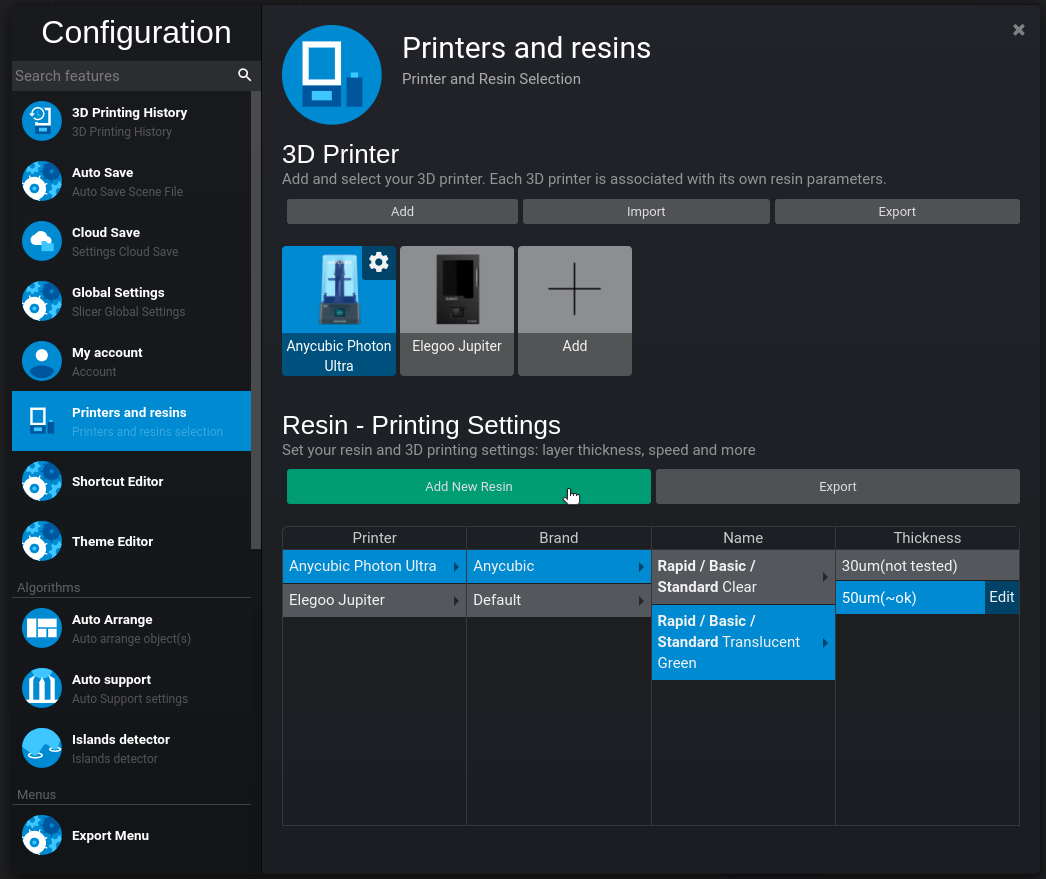
Task: Click the search magnifier icon
Action: pyautogui.click(x=244, y=76)
